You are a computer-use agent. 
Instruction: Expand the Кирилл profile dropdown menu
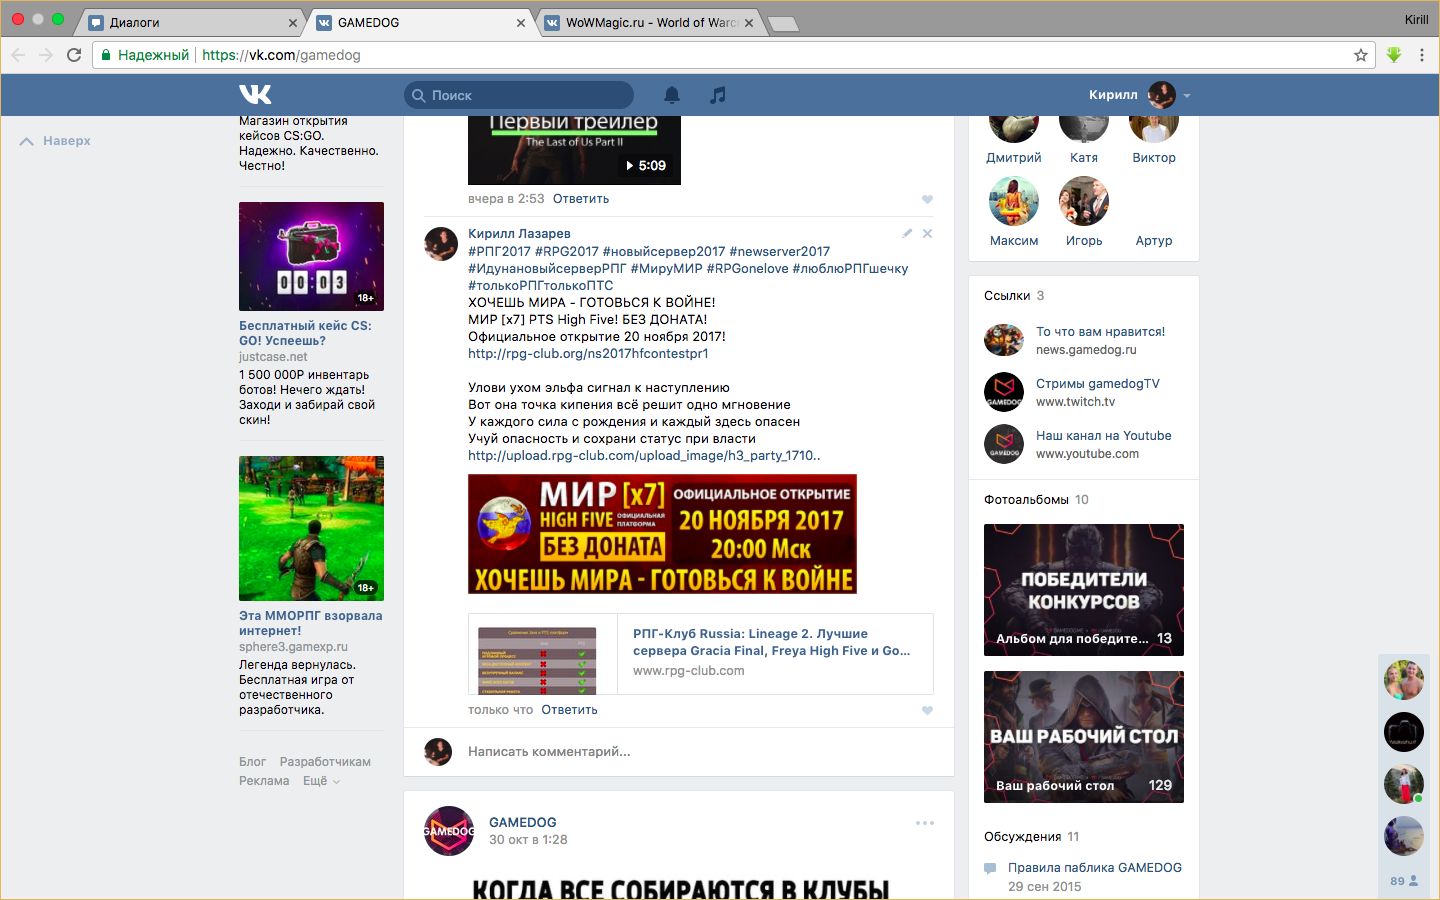(x=1187, y=96)
